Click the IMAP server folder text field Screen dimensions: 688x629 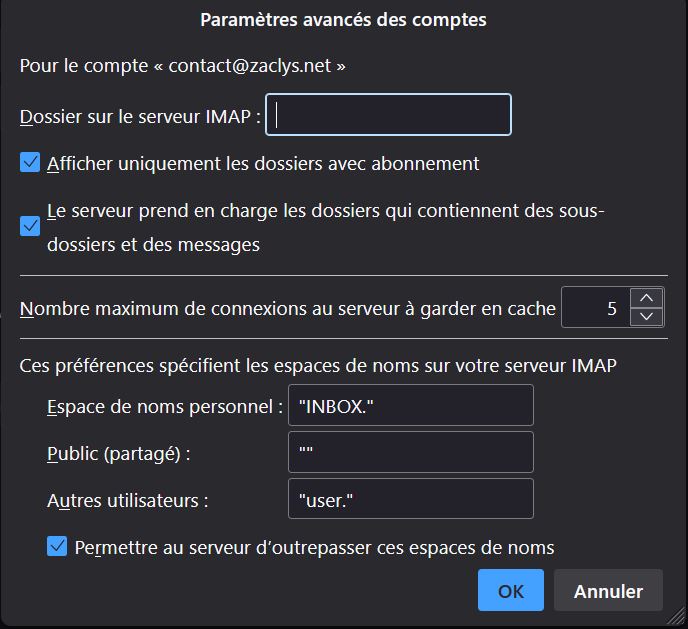tap(388, 115)
